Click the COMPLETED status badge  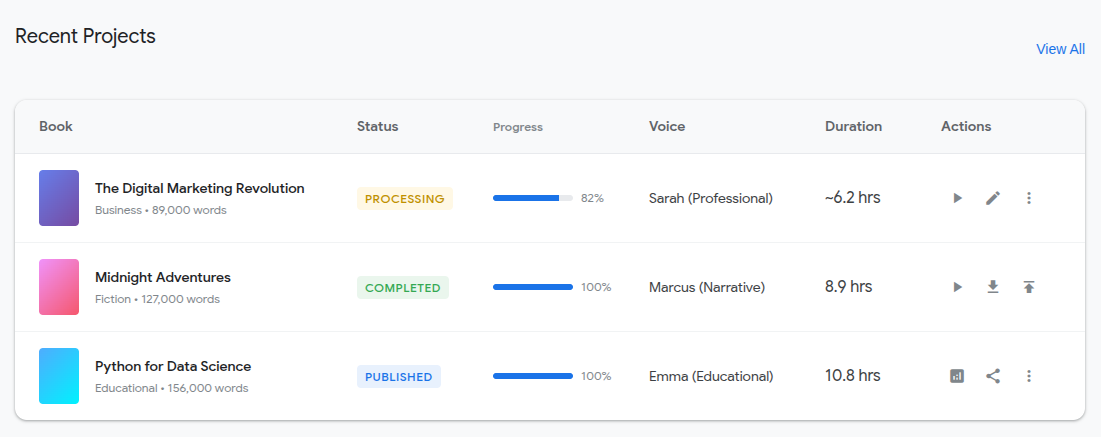[x=403, y=288]
